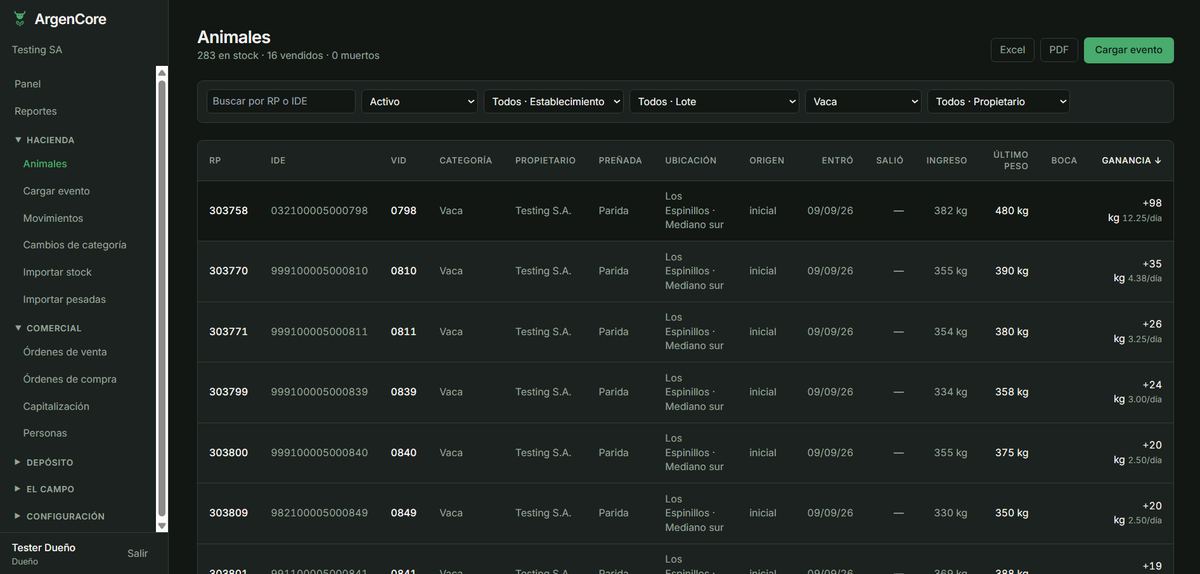Click the +98 ganancia value

point(1152,203)
